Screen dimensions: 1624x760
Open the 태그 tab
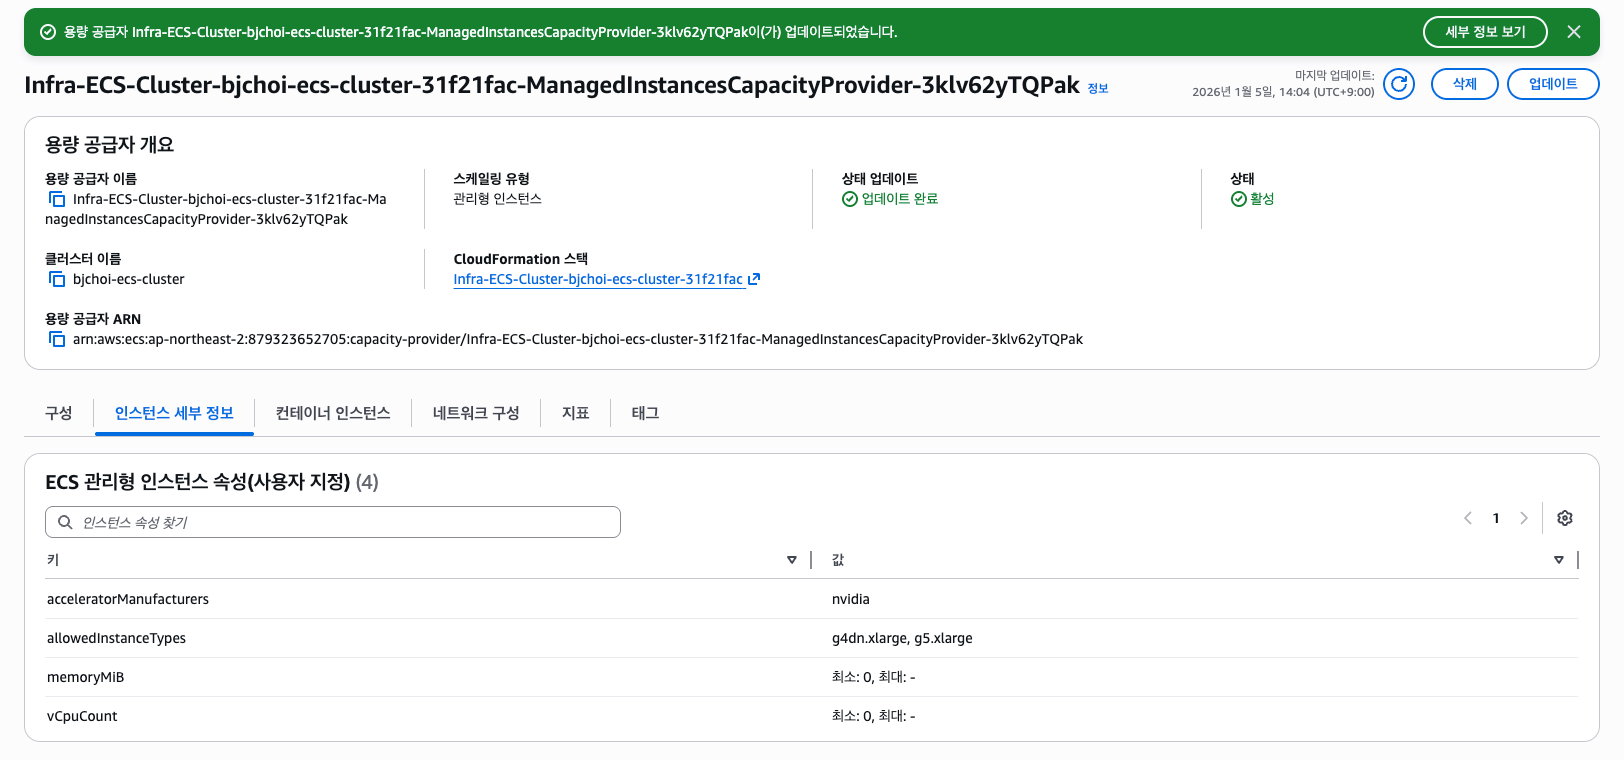[646, 413]
